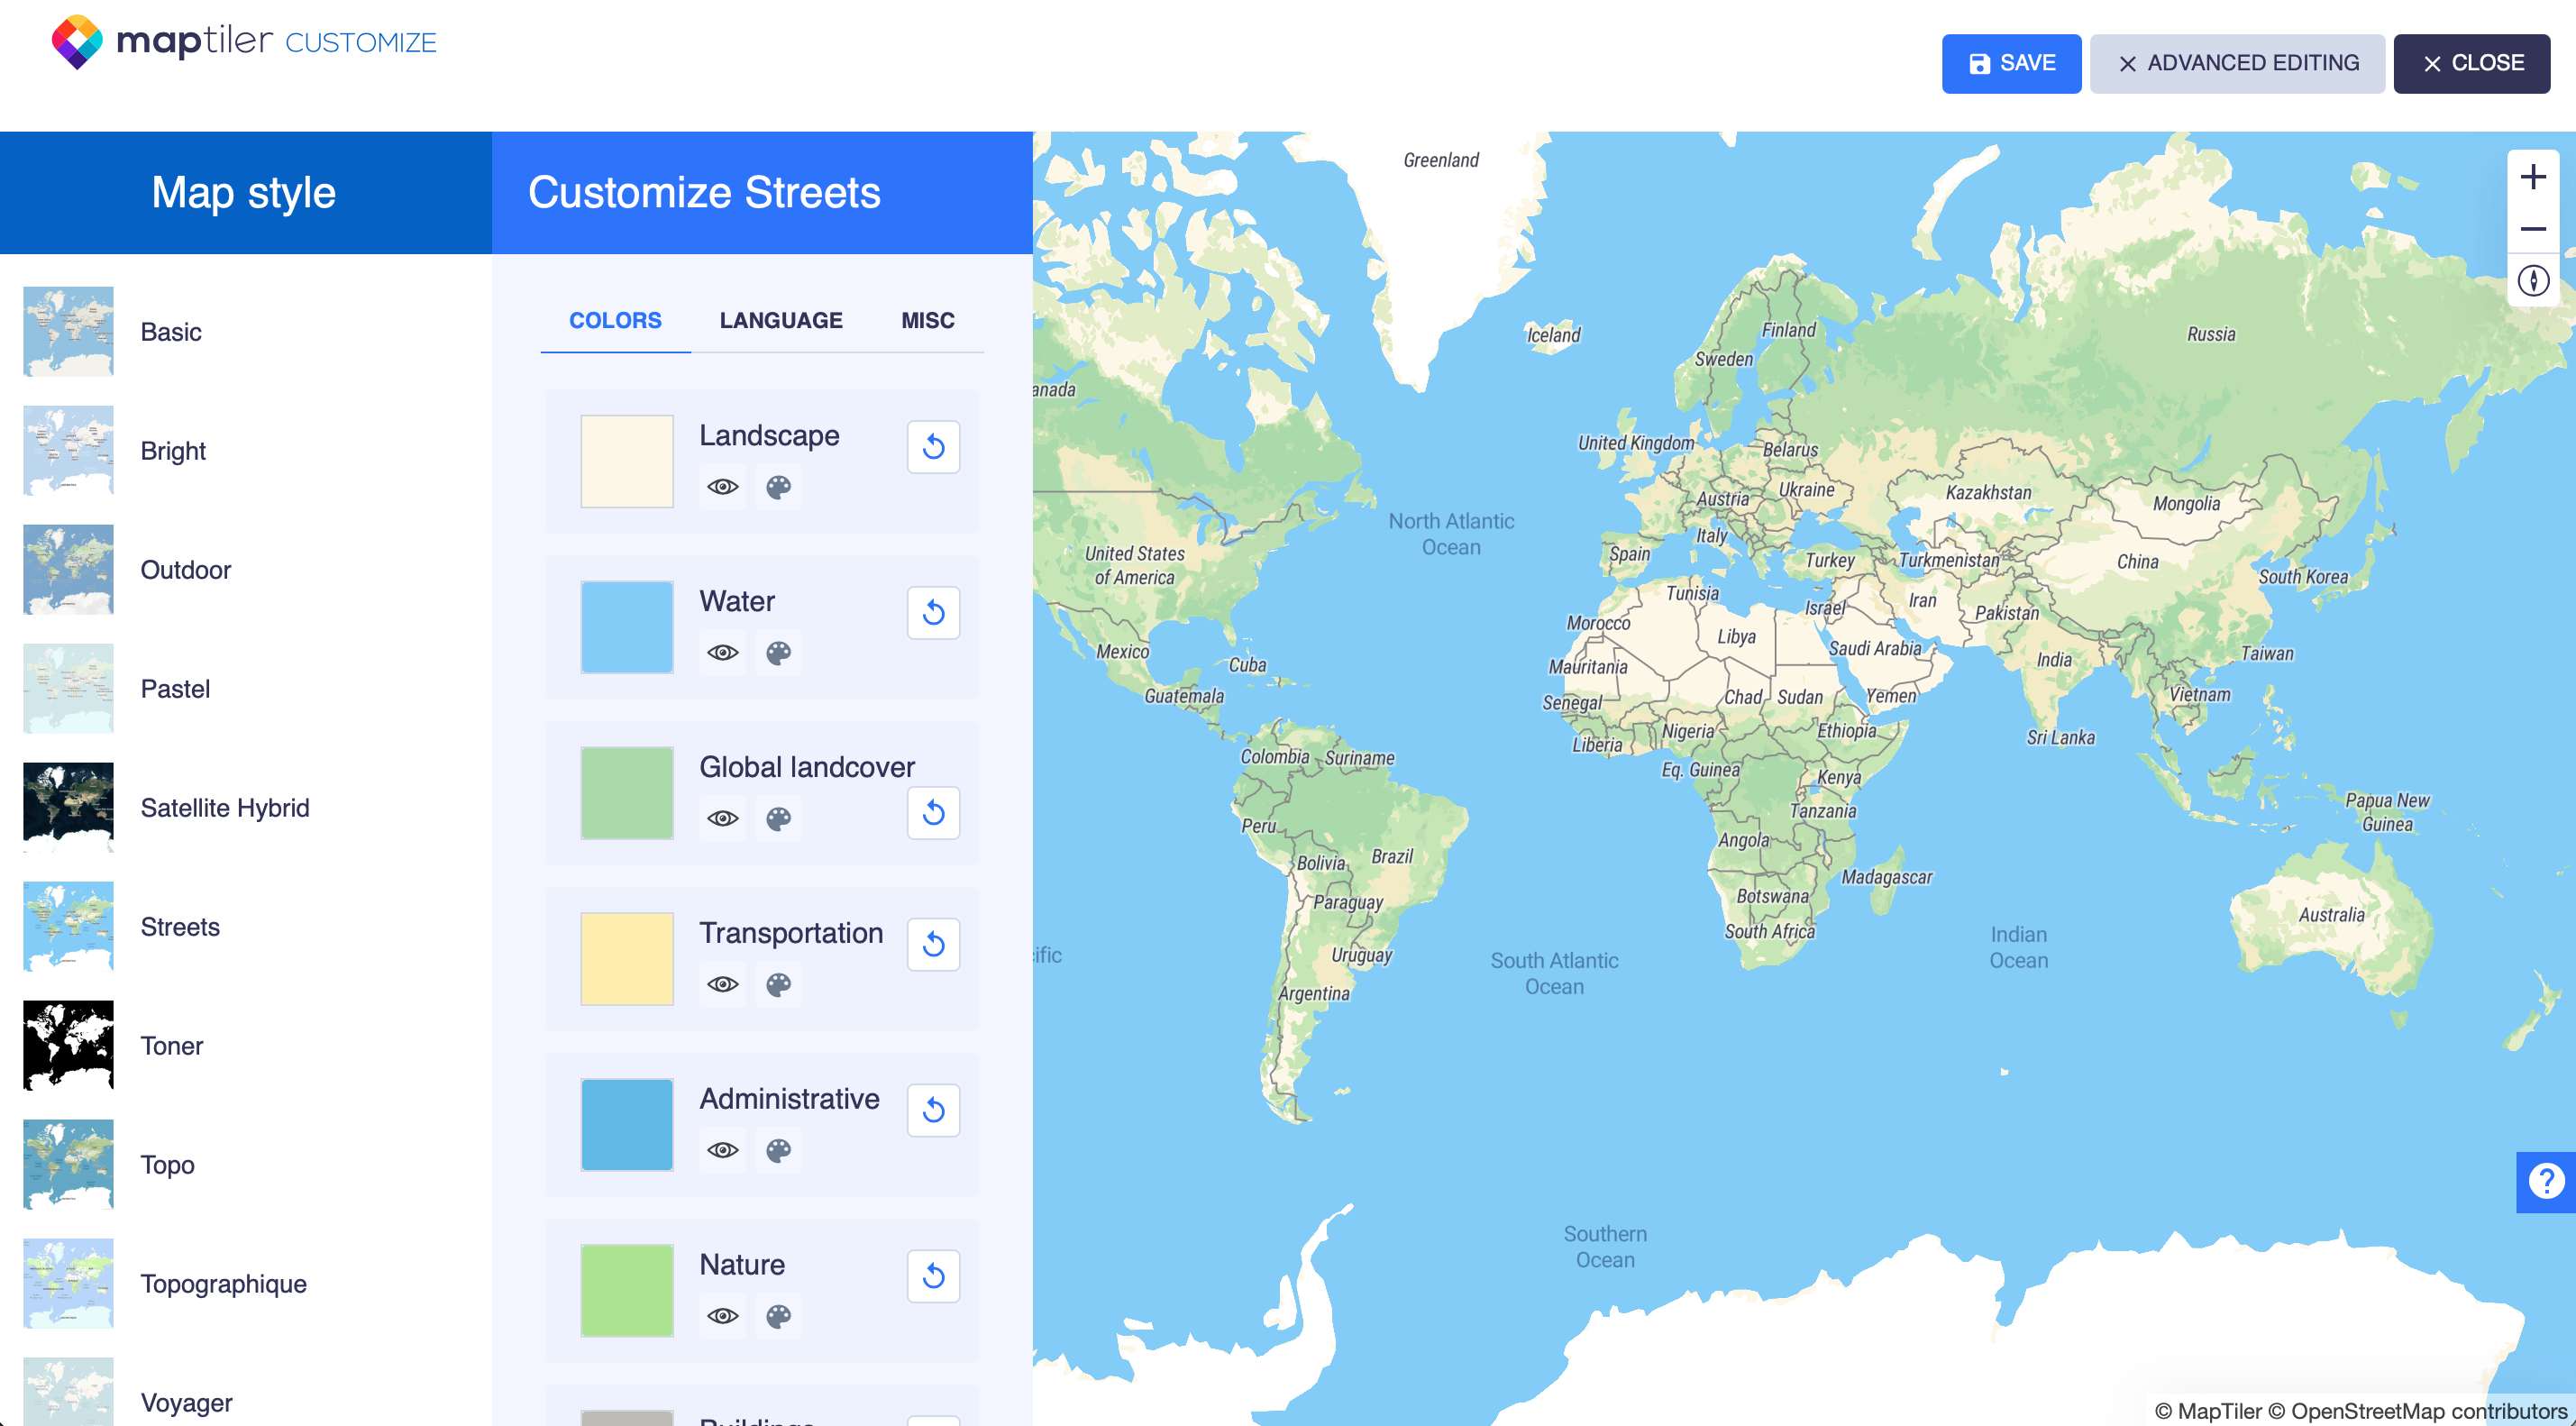Toggle visibility of the Water layer
2576x1426 pixels.
coord(722,653)
